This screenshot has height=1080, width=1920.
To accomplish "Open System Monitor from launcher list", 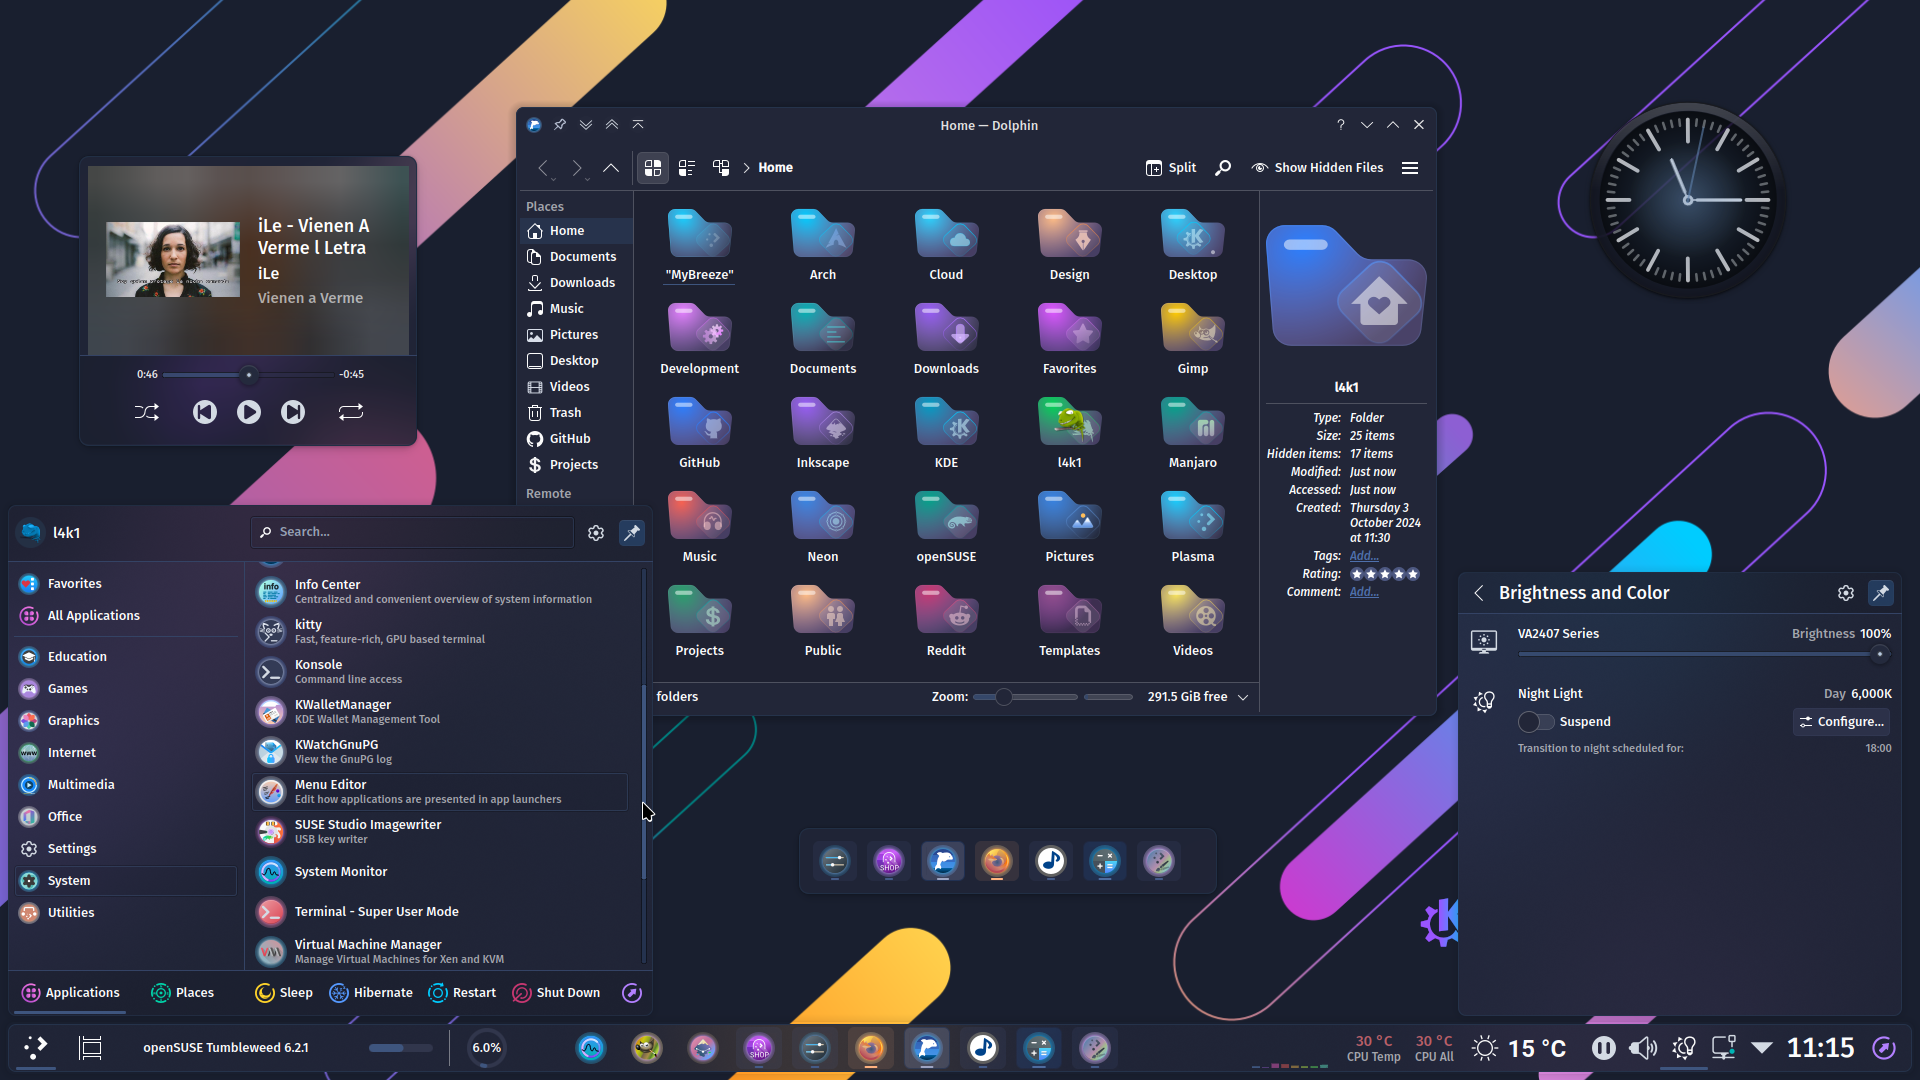I will point(440,872).
